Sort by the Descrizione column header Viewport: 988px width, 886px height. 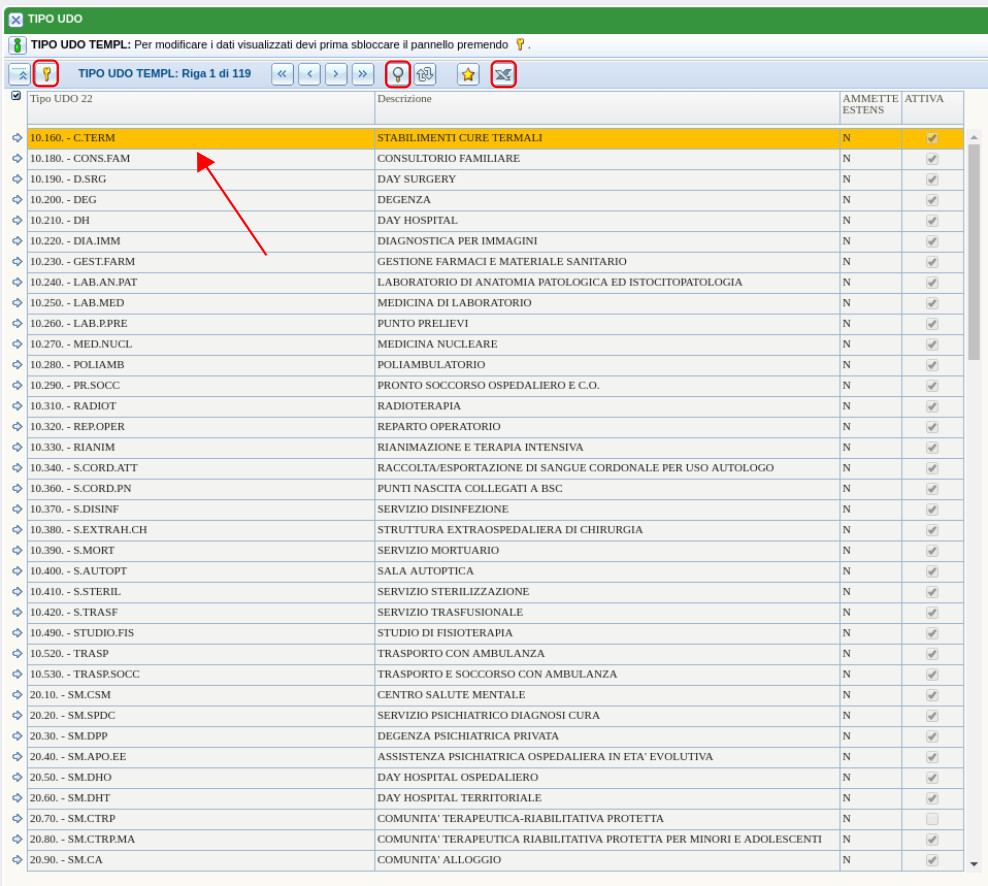pos(405,99)
